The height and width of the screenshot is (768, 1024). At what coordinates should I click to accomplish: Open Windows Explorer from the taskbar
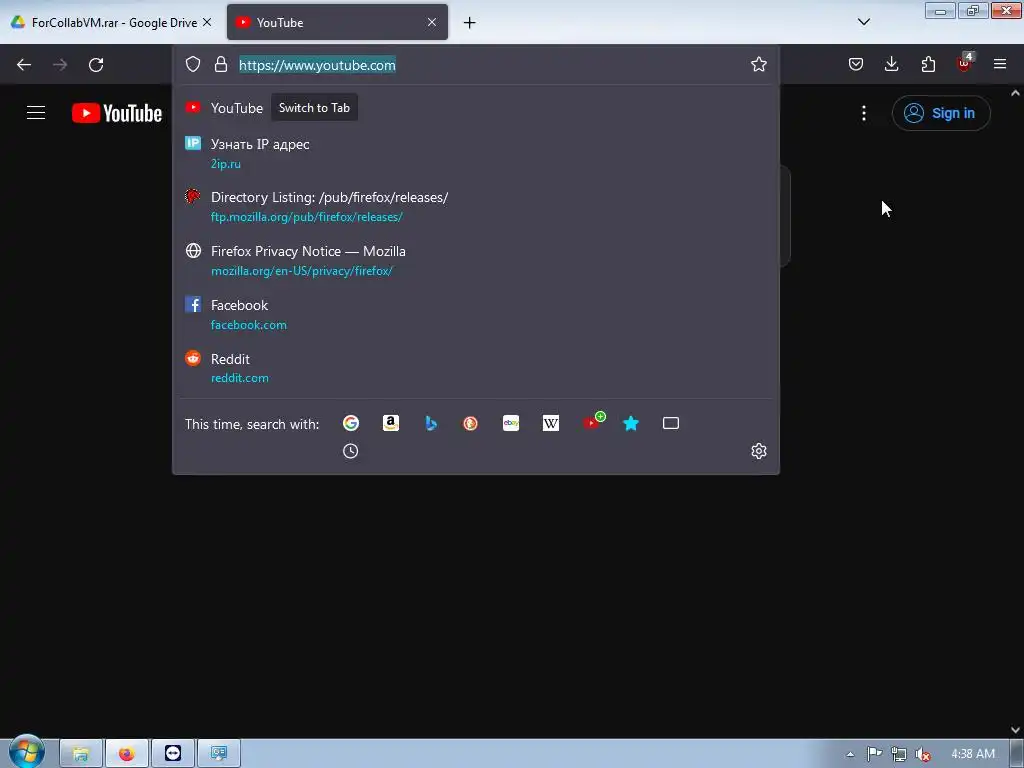click(x=81, y=753)
